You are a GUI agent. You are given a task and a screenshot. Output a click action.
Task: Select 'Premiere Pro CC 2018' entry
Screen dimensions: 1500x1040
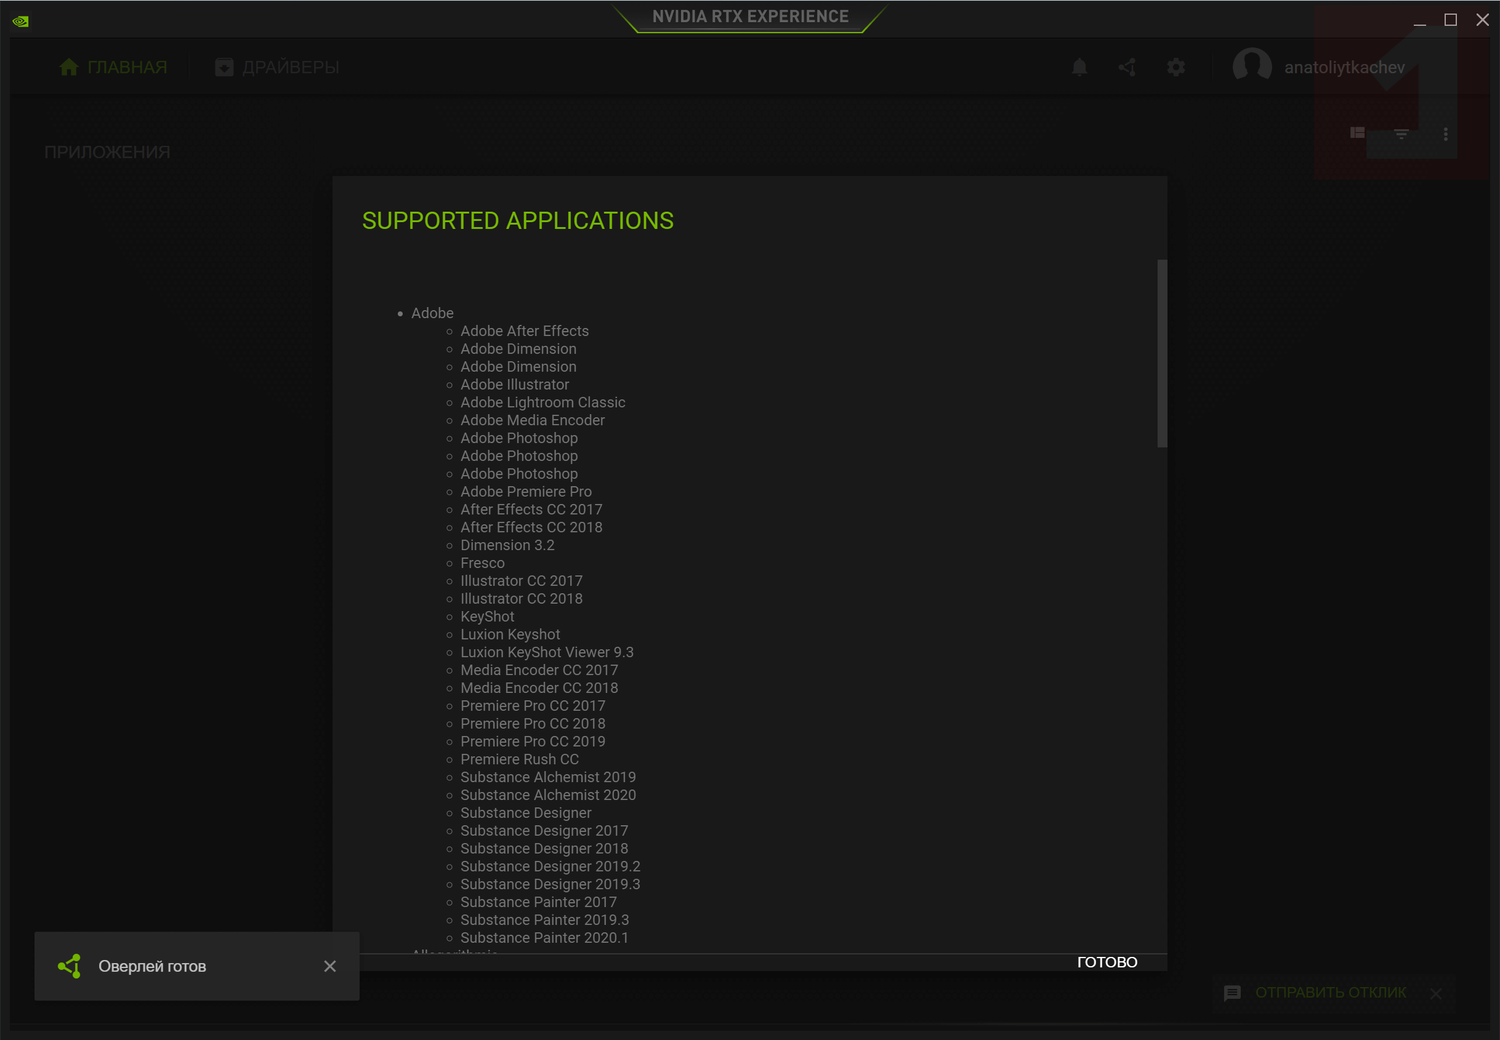point(533,724)
